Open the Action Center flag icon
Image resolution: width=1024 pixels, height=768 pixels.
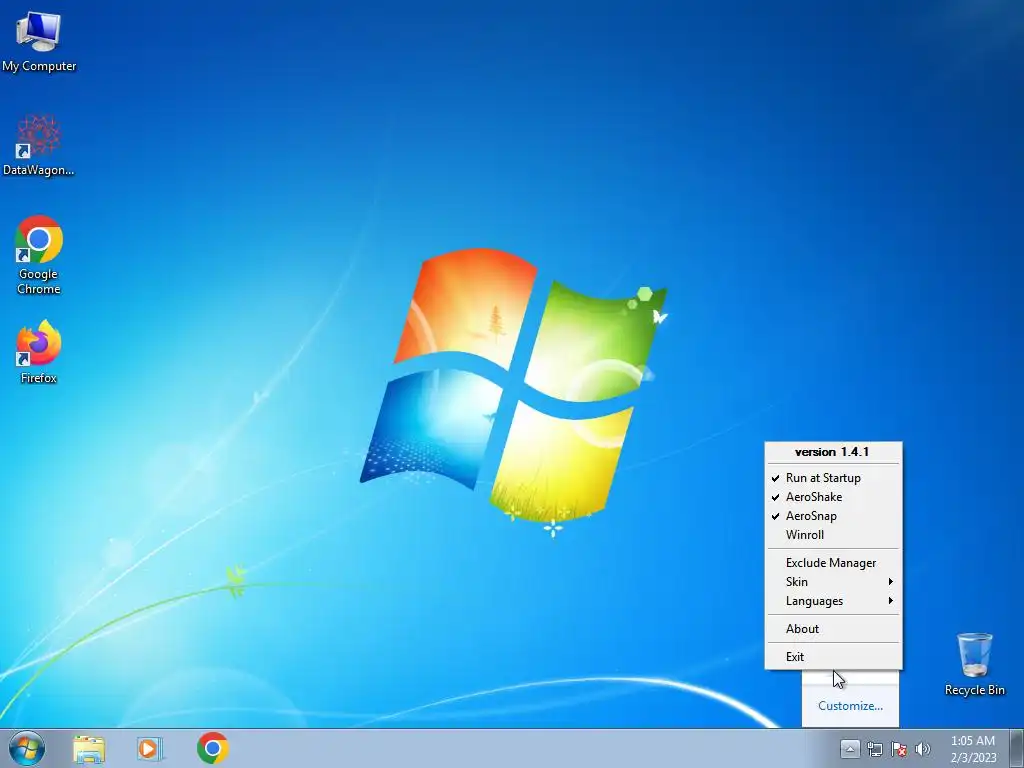point(899,749)
